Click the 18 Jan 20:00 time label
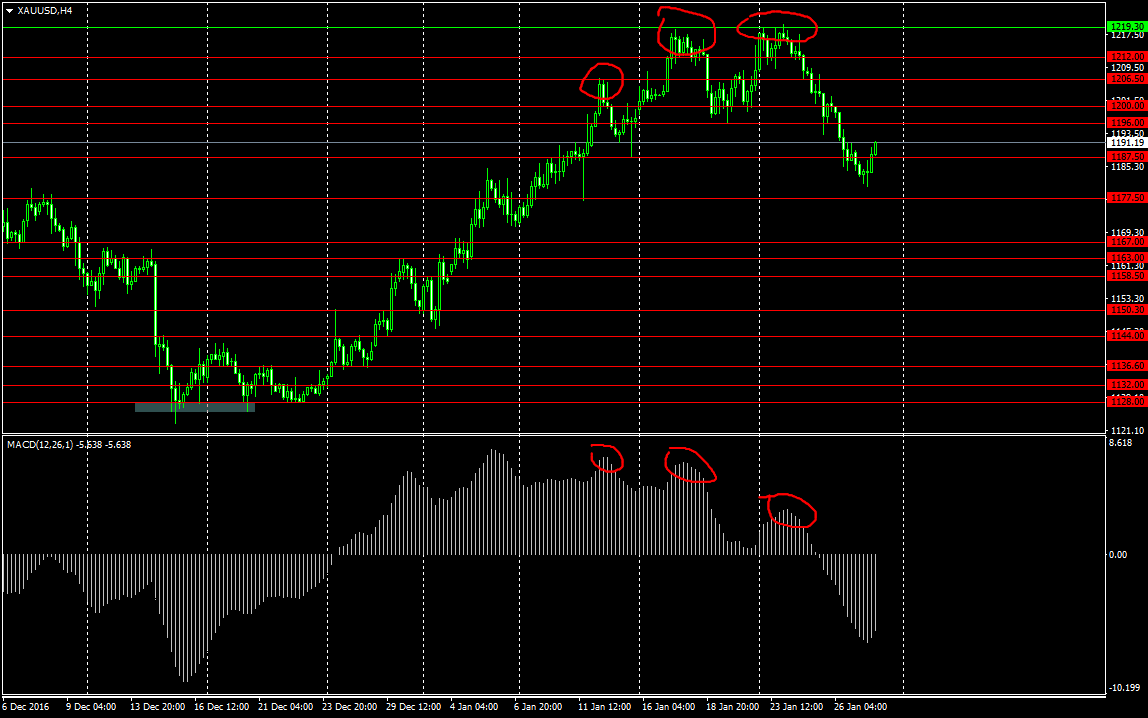This screenshot has height=718, width=1148. (732, 707)
